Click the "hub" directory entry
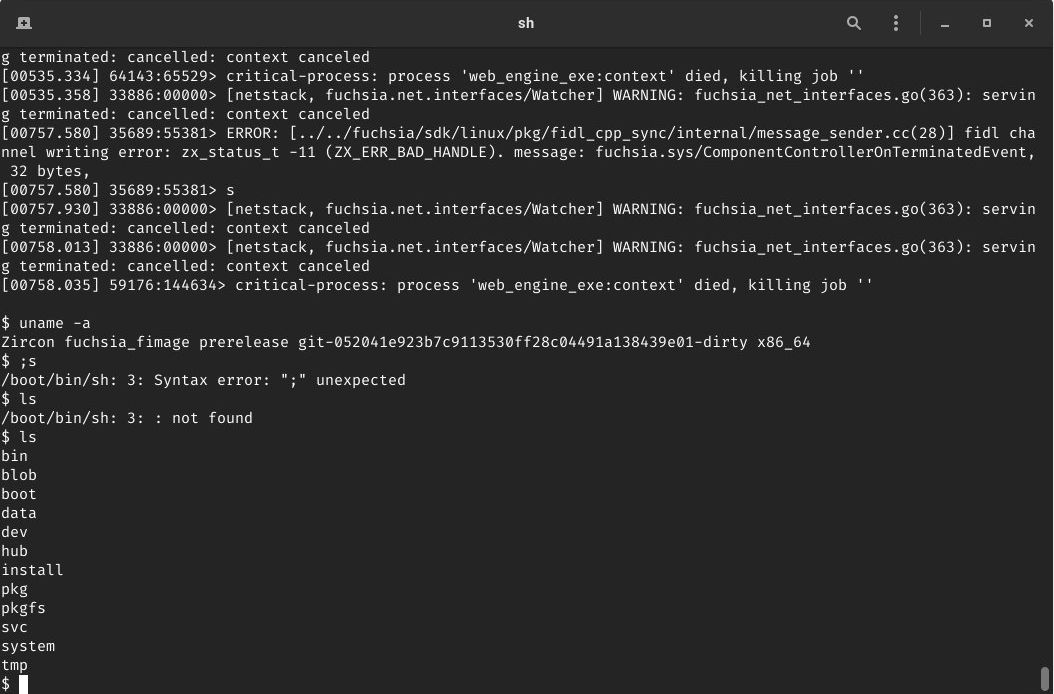This screenshot has height=694, width=1054. tap(14, 551)
